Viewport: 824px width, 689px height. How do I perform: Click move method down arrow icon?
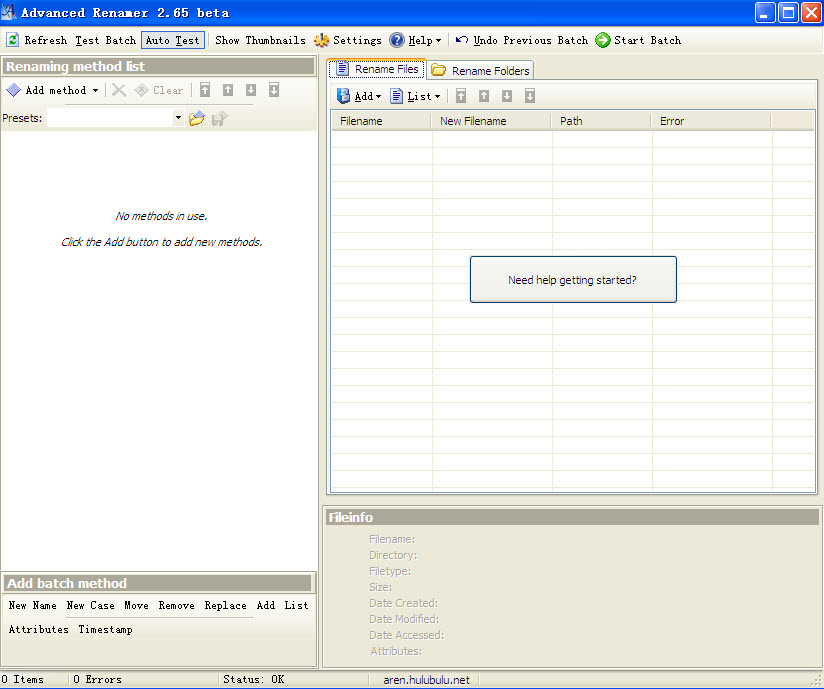251,90
